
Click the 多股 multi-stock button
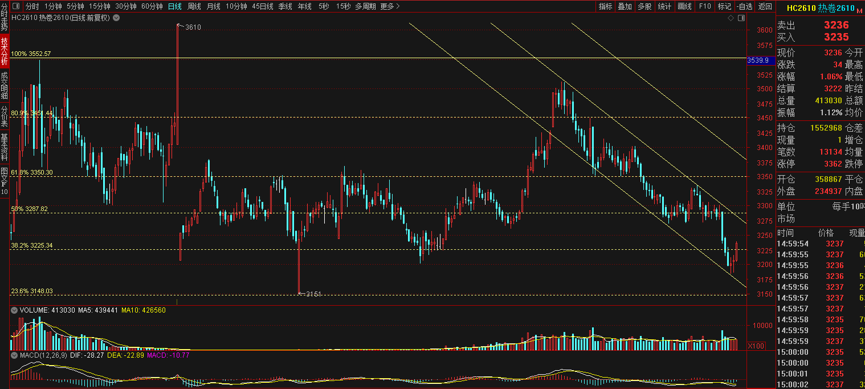pyautogui.click(x=644, y=7)
